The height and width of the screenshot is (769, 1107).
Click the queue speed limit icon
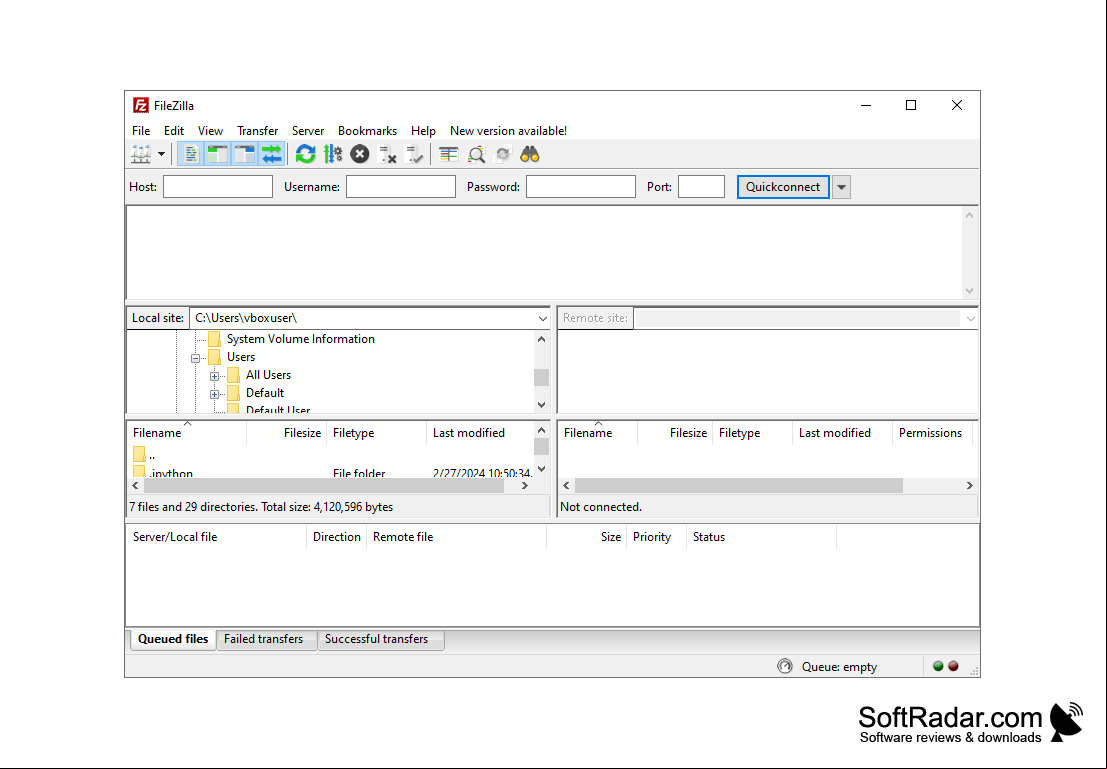pos(785,667)
